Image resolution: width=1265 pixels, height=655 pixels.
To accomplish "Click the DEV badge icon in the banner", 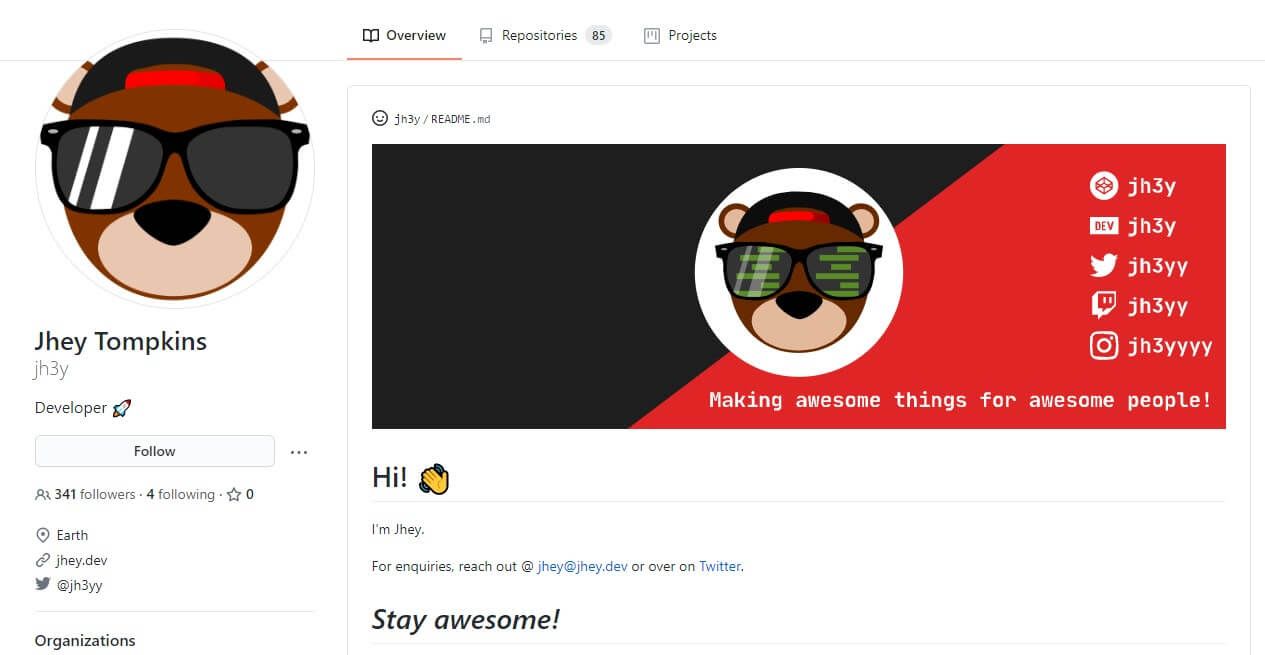I will (x=1103, y=225).
